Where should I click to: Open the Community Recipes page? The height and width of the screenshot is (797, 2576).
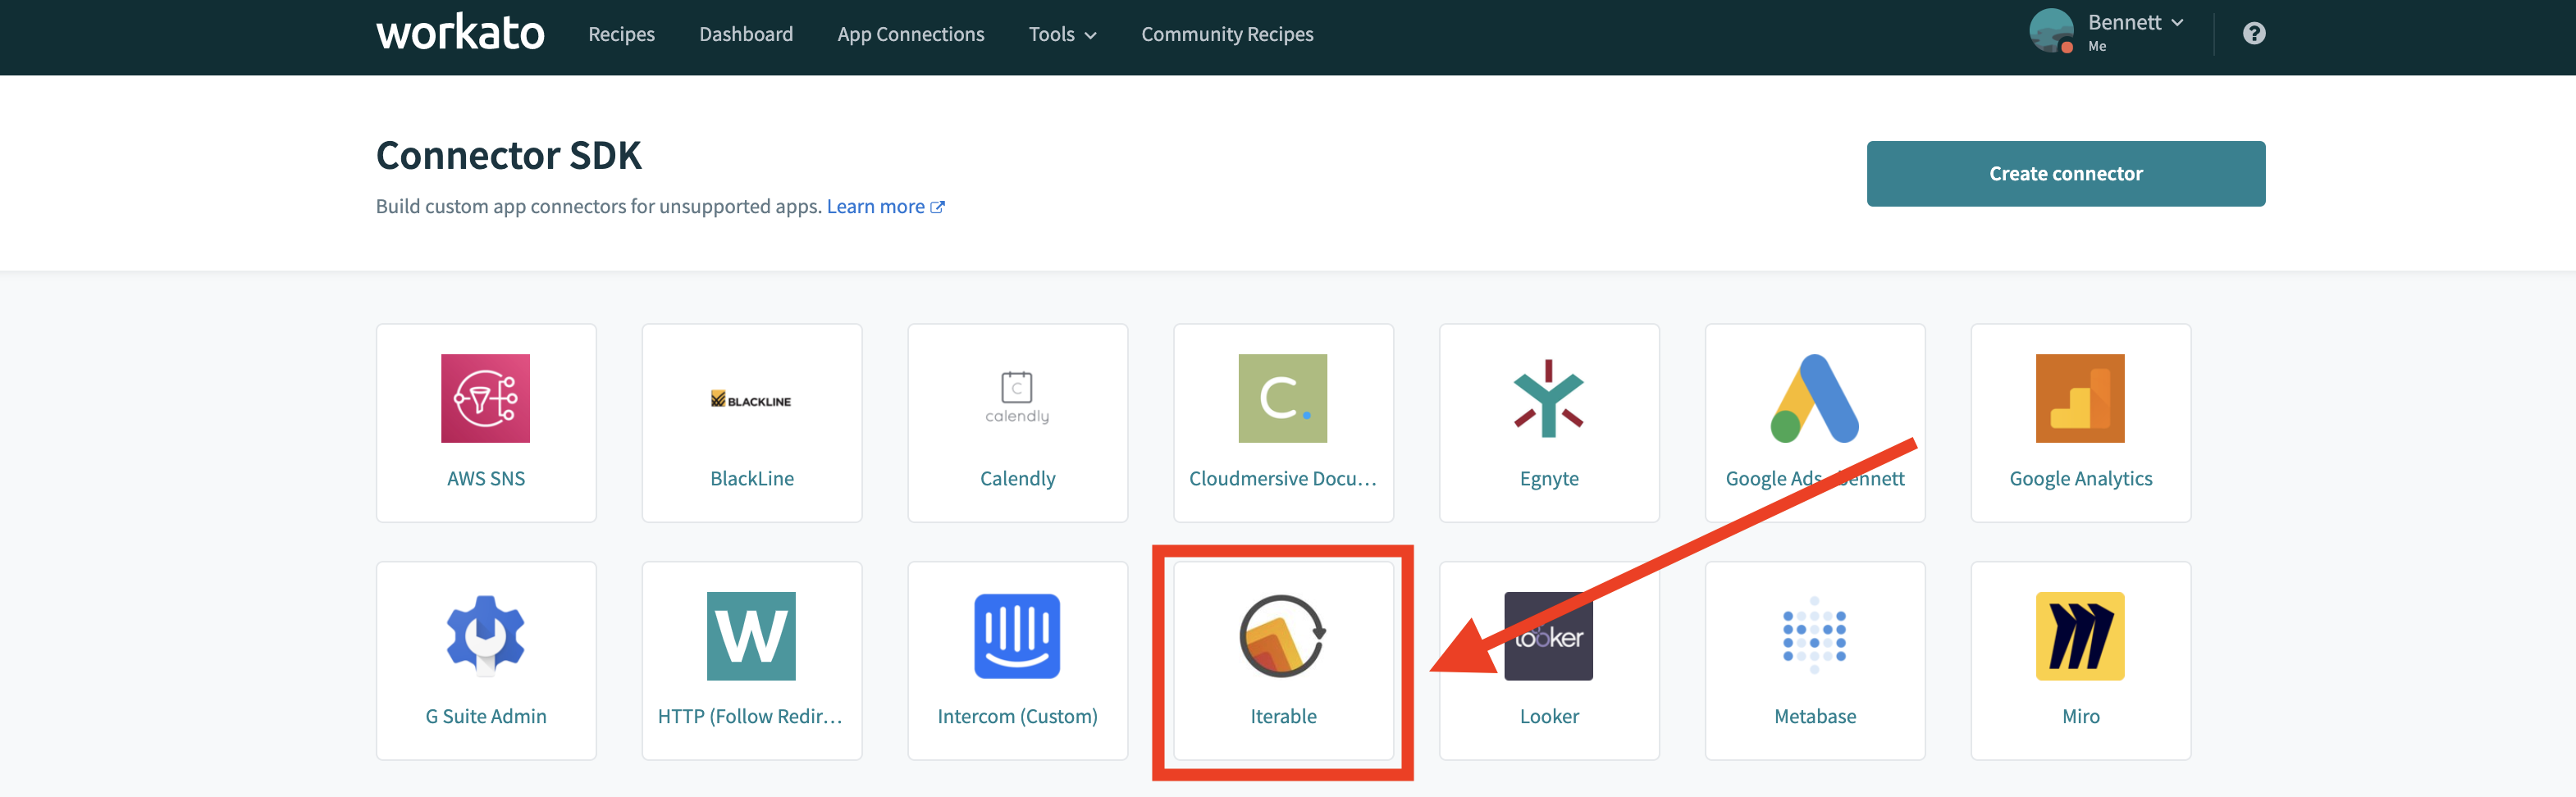click(x=1227, y=33)
